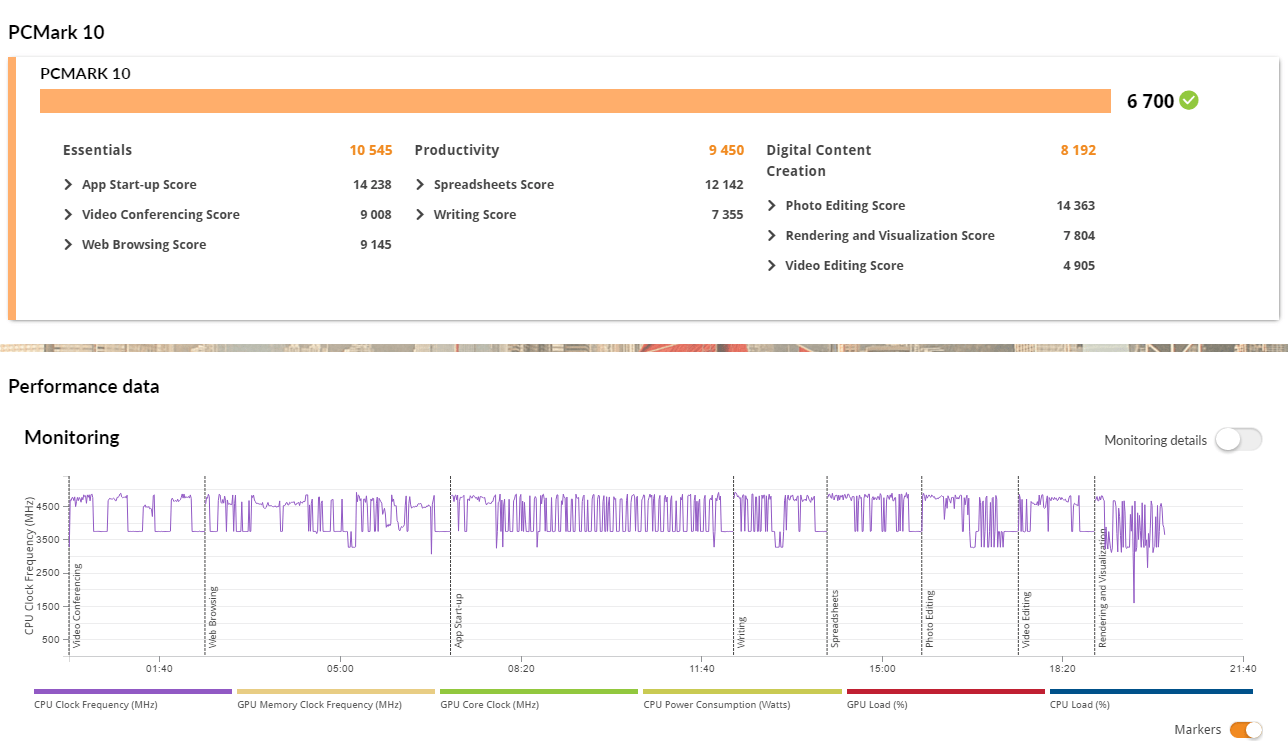
Task: Expand Writing Score chevron
Action: point(420,215)
